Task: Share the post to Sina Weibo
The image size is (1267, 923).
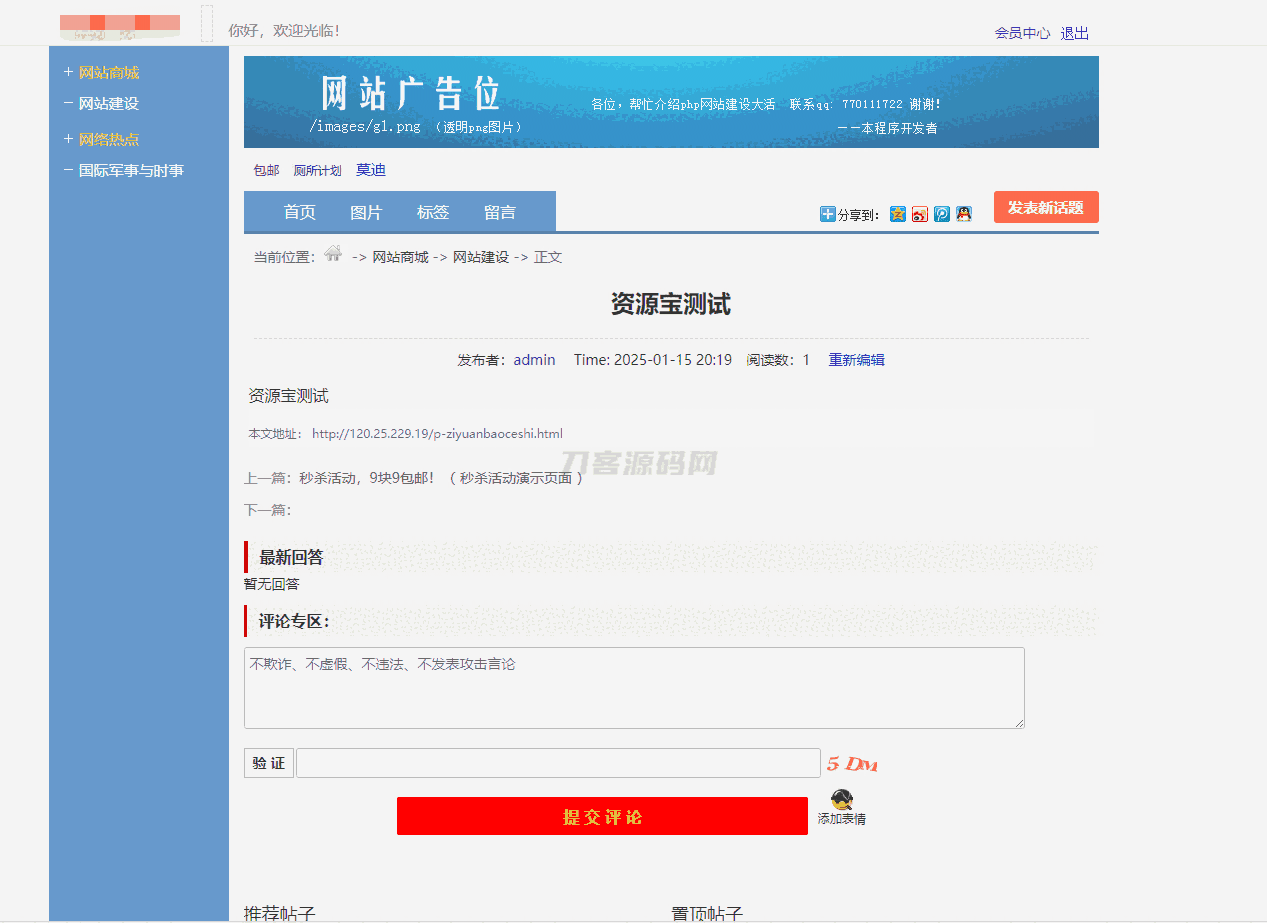Action: coord(920,214)
